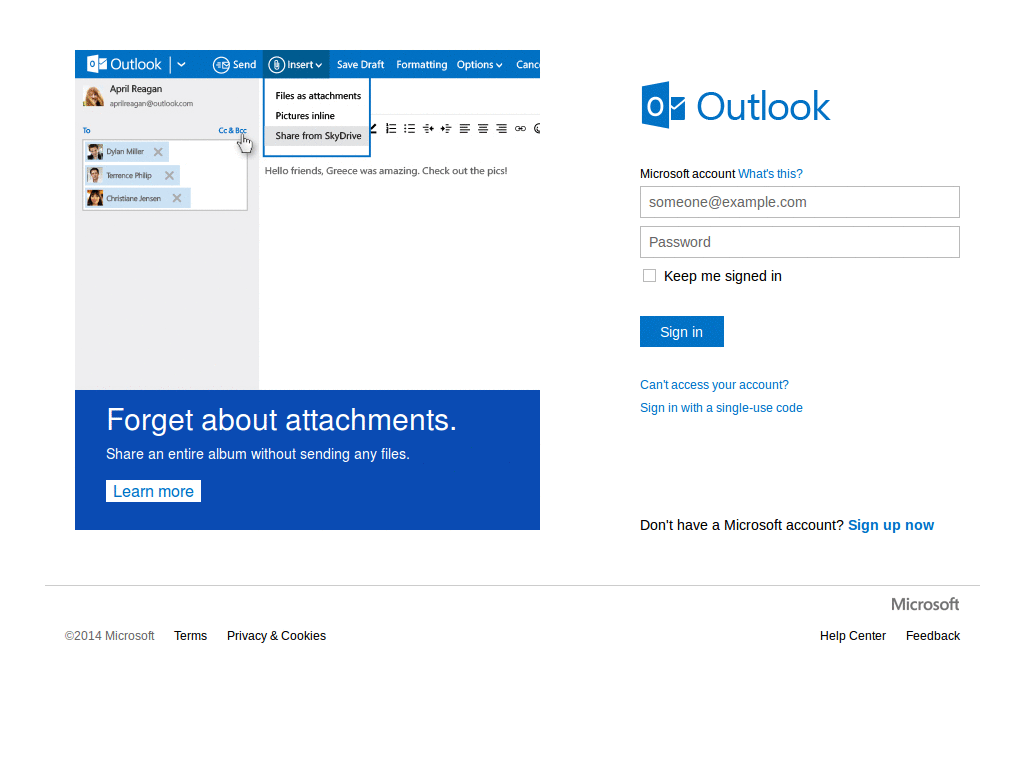Click the Send envelope icon

point(221,65)
